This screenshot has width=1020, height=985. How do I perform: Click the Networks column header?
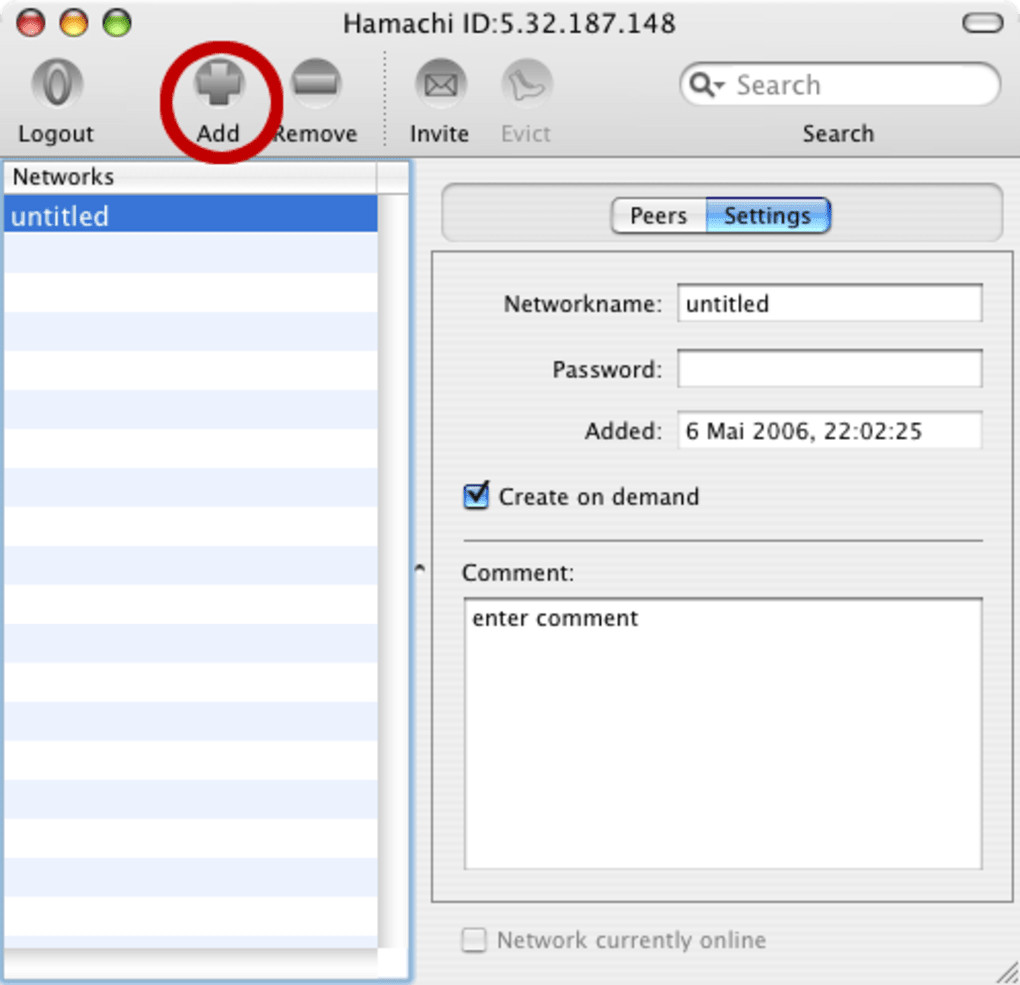tap(190, 177)
